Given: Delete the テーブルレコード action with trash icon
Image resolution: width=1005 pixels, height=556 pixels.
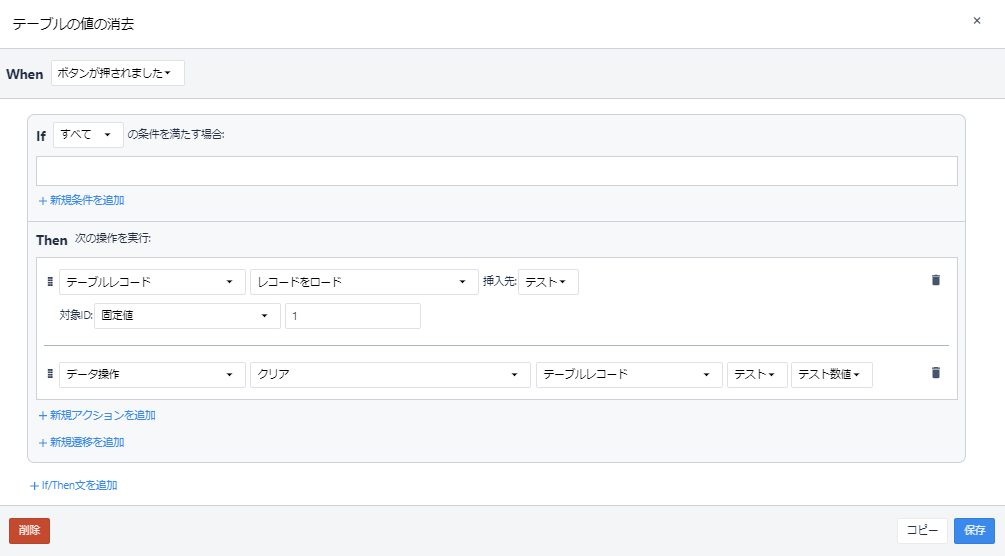Looking at the screenshot, I should pyautogui.click(x=936, y=280).
